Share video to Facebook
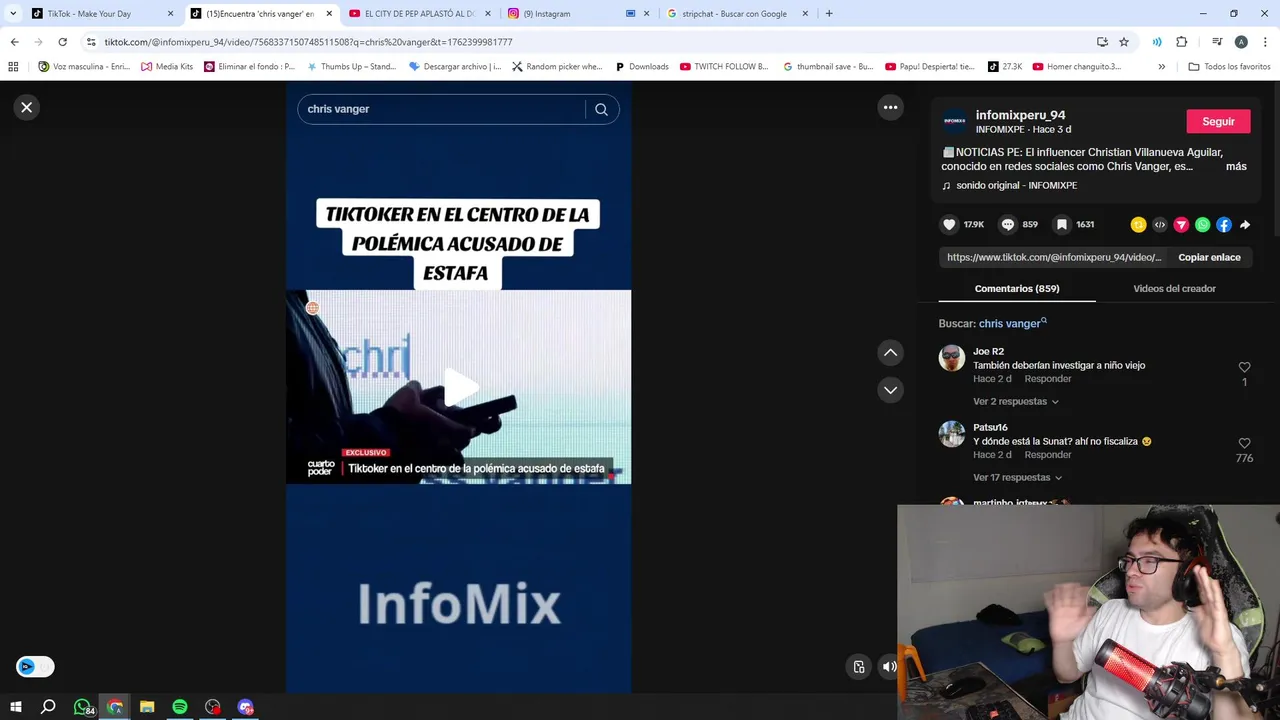Screen dimensions: 1280x720 (x=1224, y=225)
